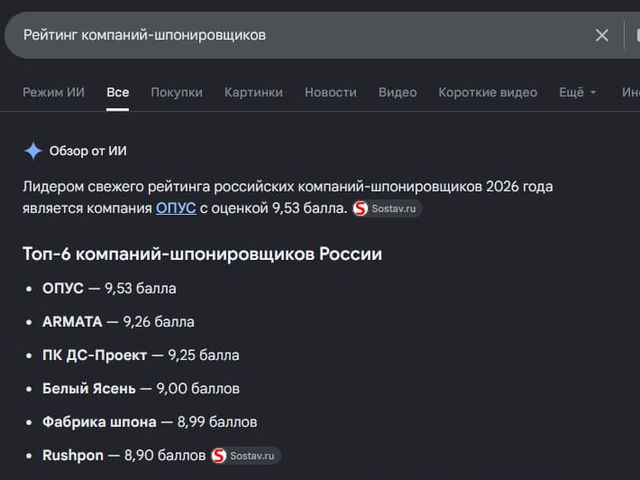Open the Sostav.ru source chip beside Rushpon
This screenshot has width=640, height=480.
coord(246,456)
